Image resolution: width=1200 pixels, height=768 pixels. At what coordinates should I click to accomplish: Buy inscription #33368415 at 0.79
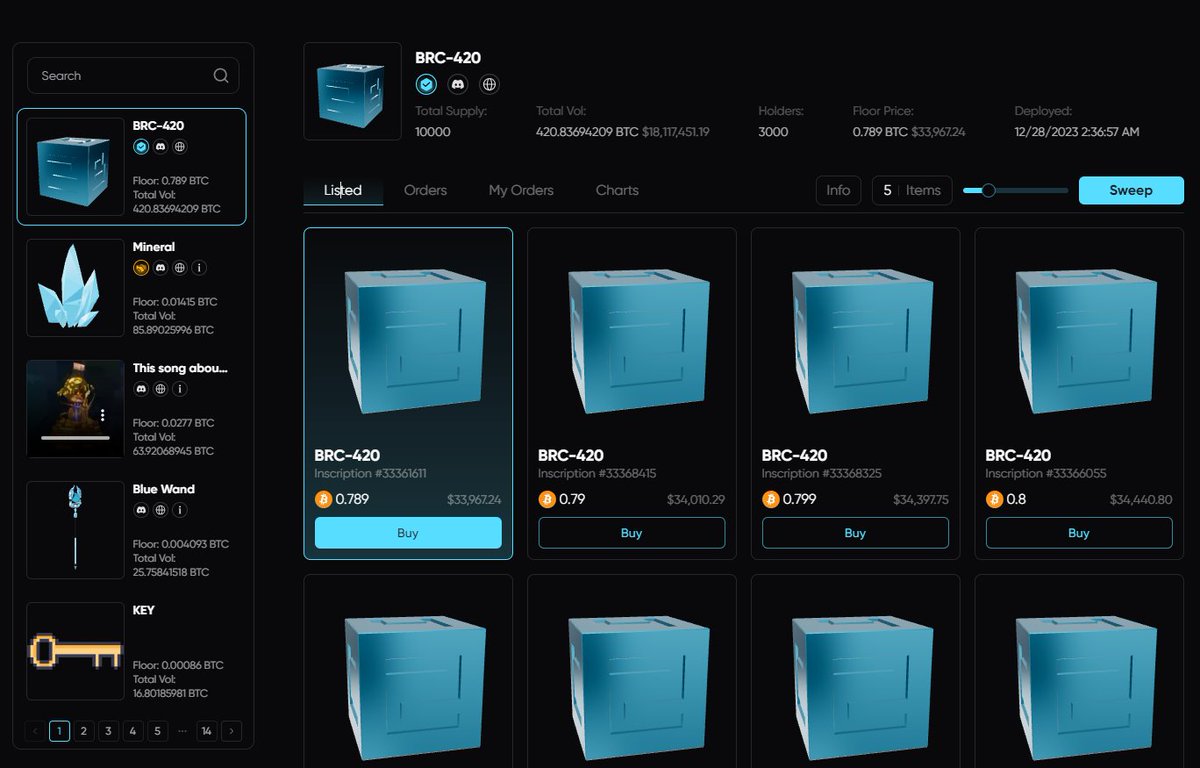click(632, 533)
